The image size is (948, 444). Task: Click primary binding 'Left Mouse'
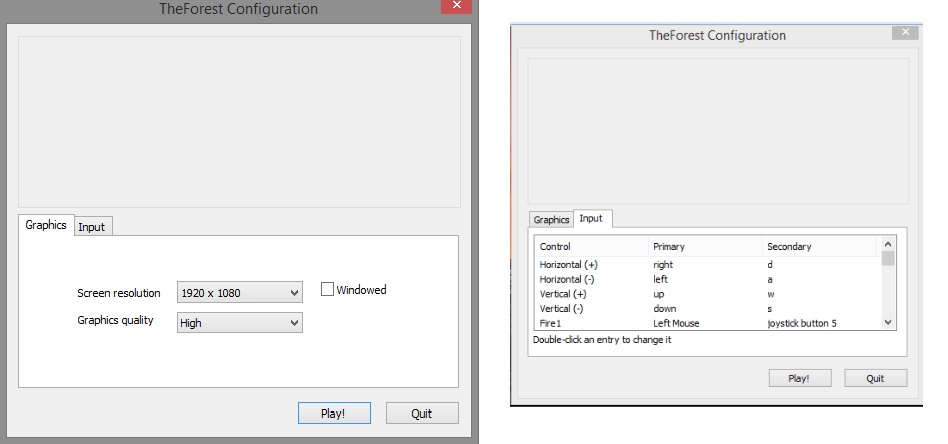coord(676,323)
